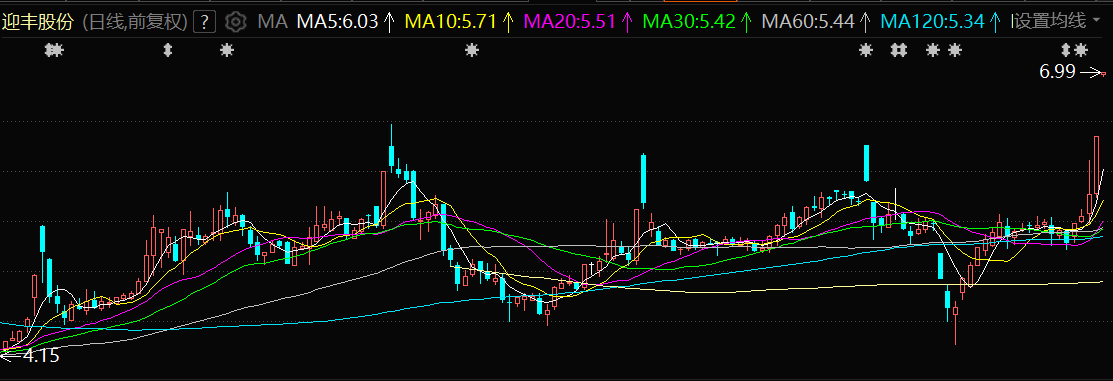Select the asterisk marker below the gear icon
The image size is (1113, 381).
click(x=226, y=50)
